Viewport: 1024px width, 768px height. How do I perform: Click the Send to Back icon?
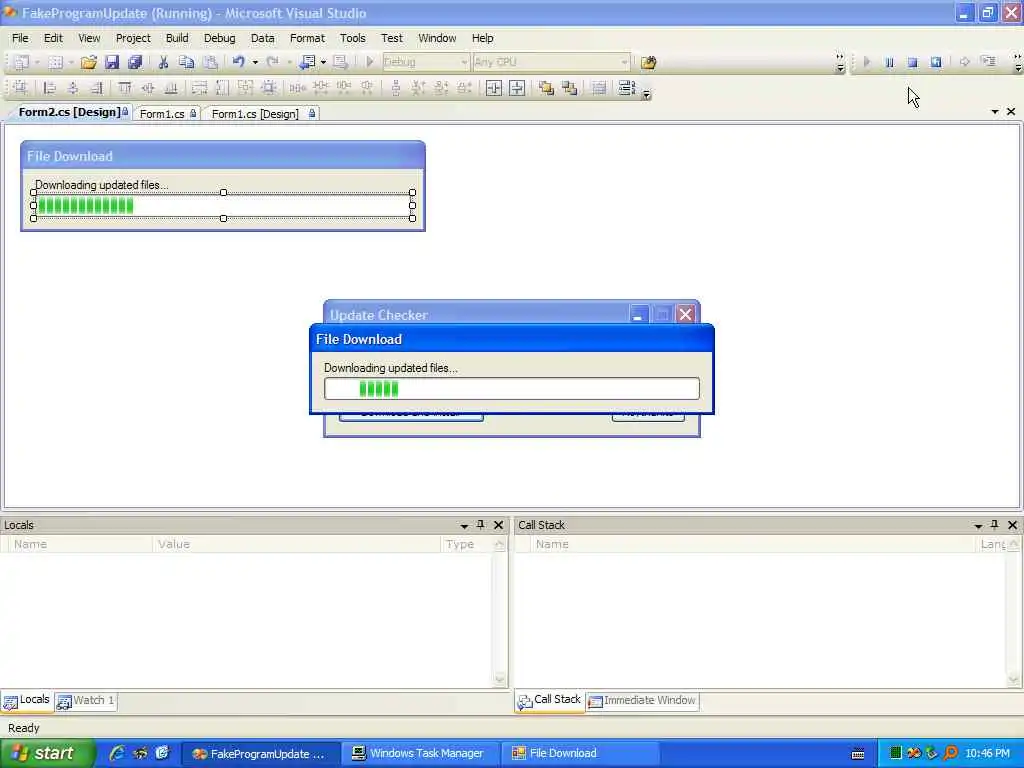[569, 88]
